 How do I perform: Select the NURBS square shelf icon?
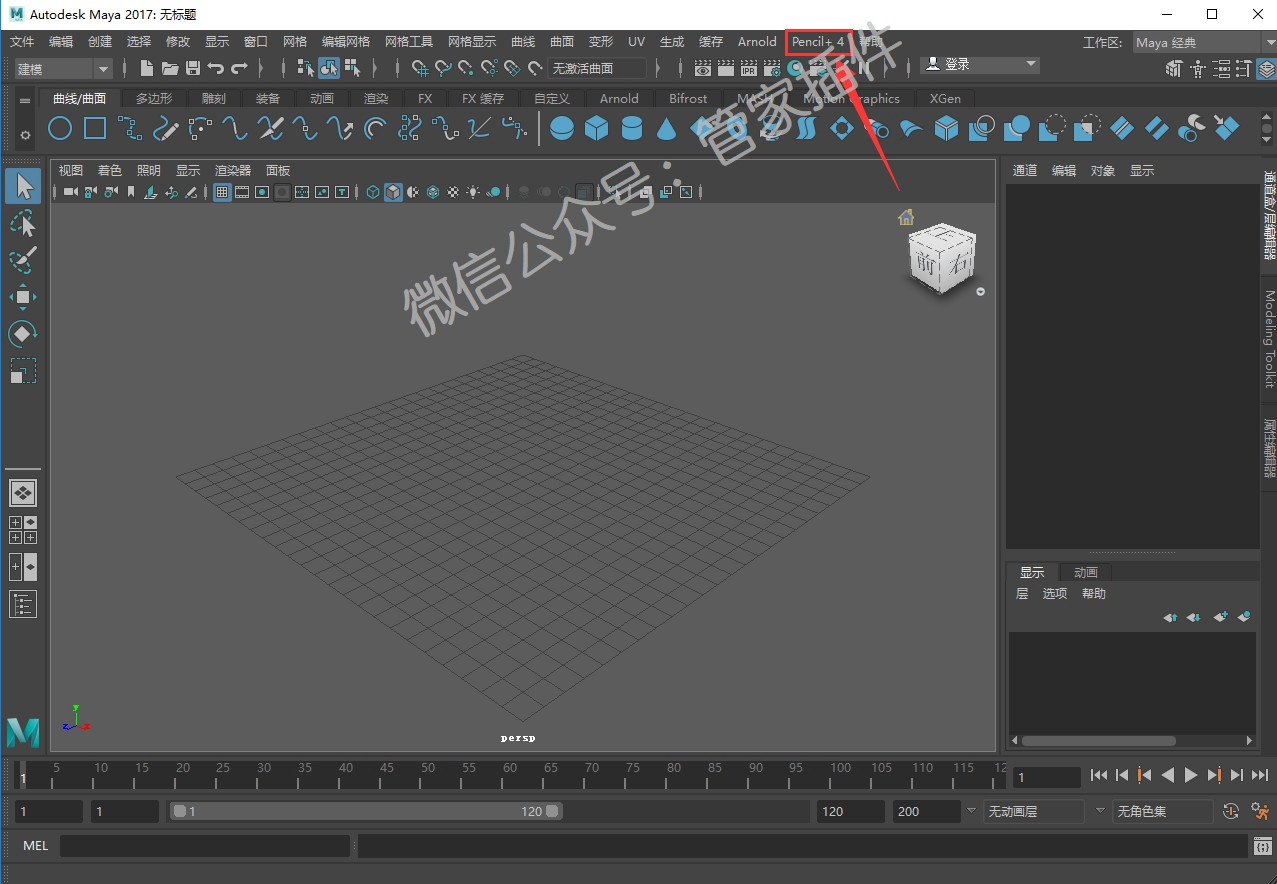click(95, 128)
